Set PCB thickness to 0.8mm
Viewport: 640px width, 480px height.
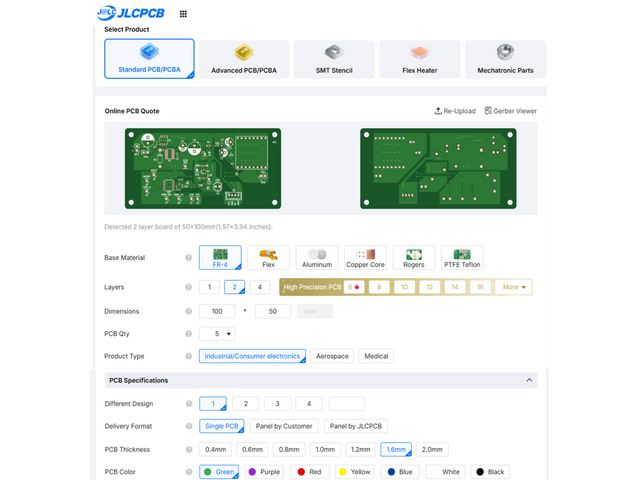click(289, 449)
